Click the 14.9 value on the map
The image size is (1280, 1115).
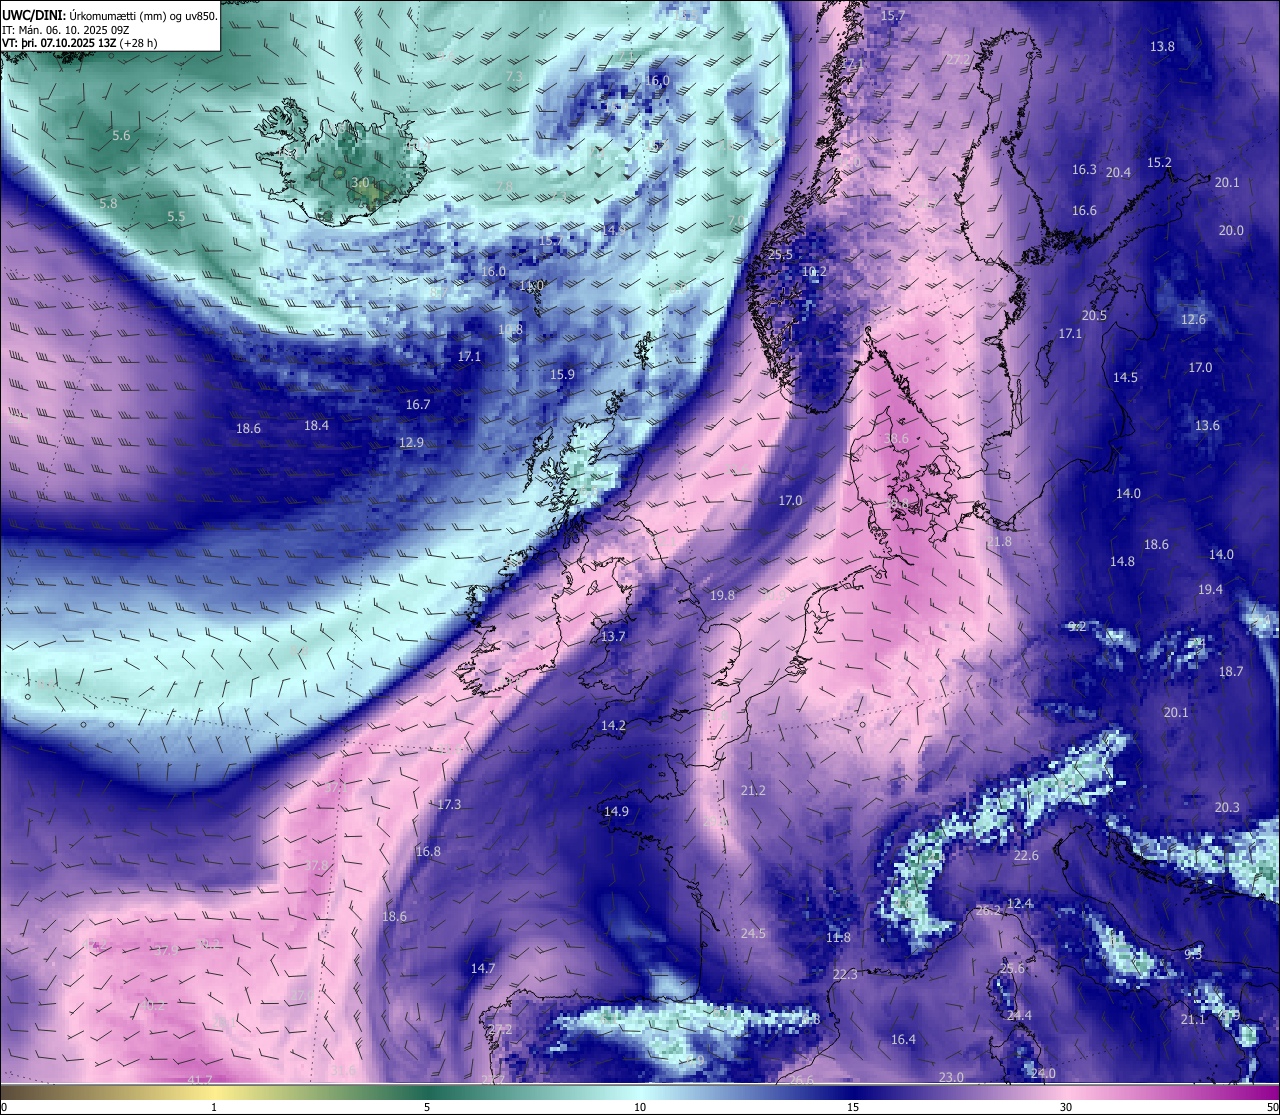coord(616,811)
